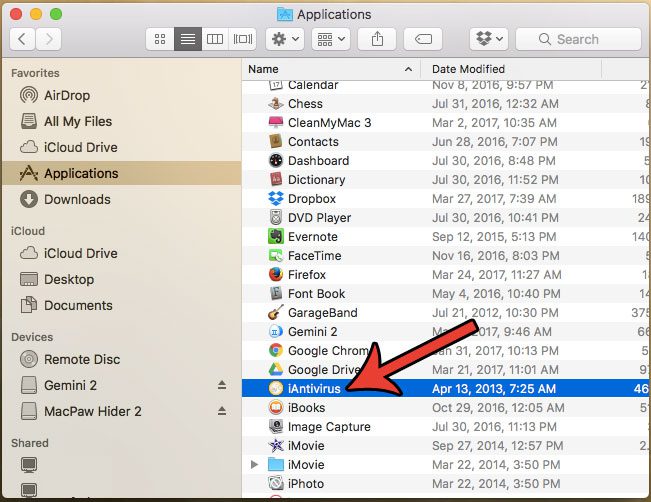Screen dimensions: 651x502
Task: Select the Firefox application icon
Action: (x=276, y=275)
